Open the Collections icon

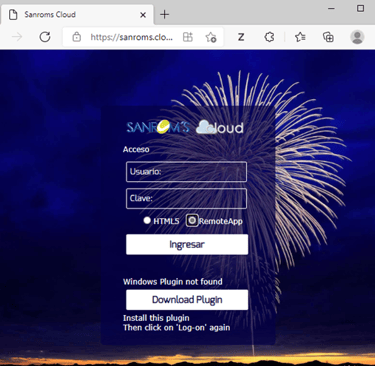(328, 37)
